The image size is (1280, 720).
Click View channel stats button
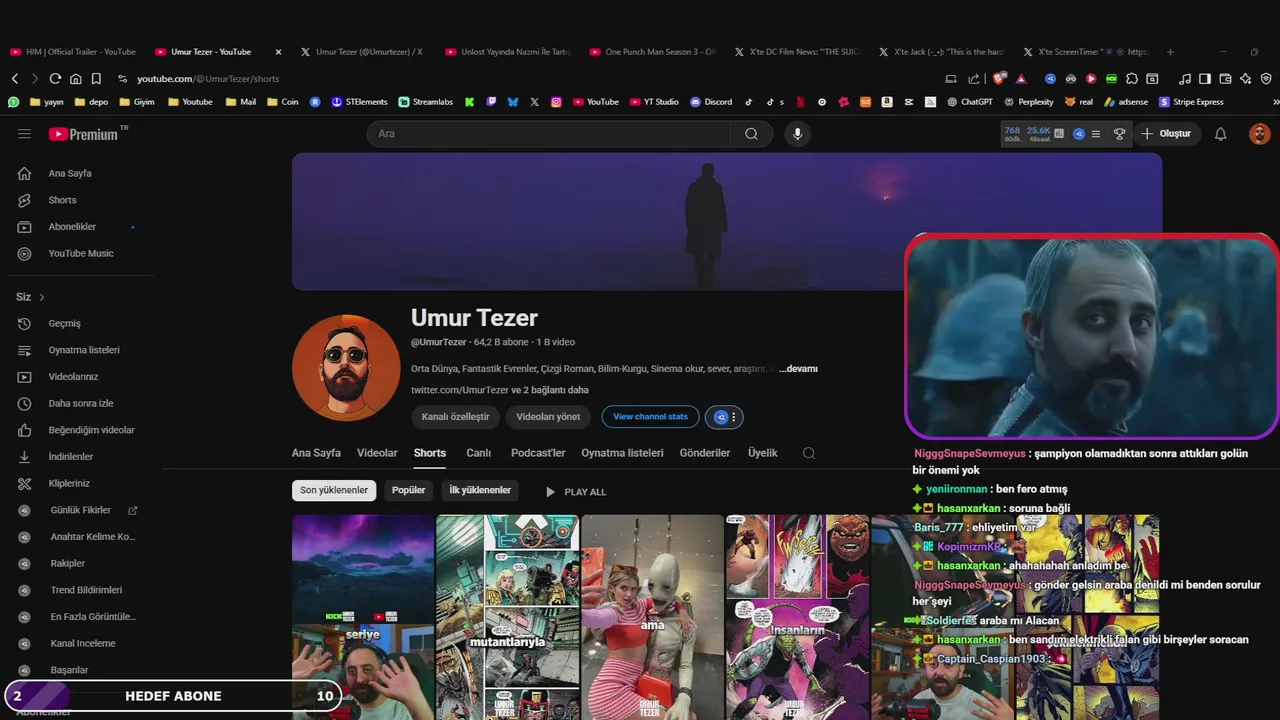click(x=650, y=417)
